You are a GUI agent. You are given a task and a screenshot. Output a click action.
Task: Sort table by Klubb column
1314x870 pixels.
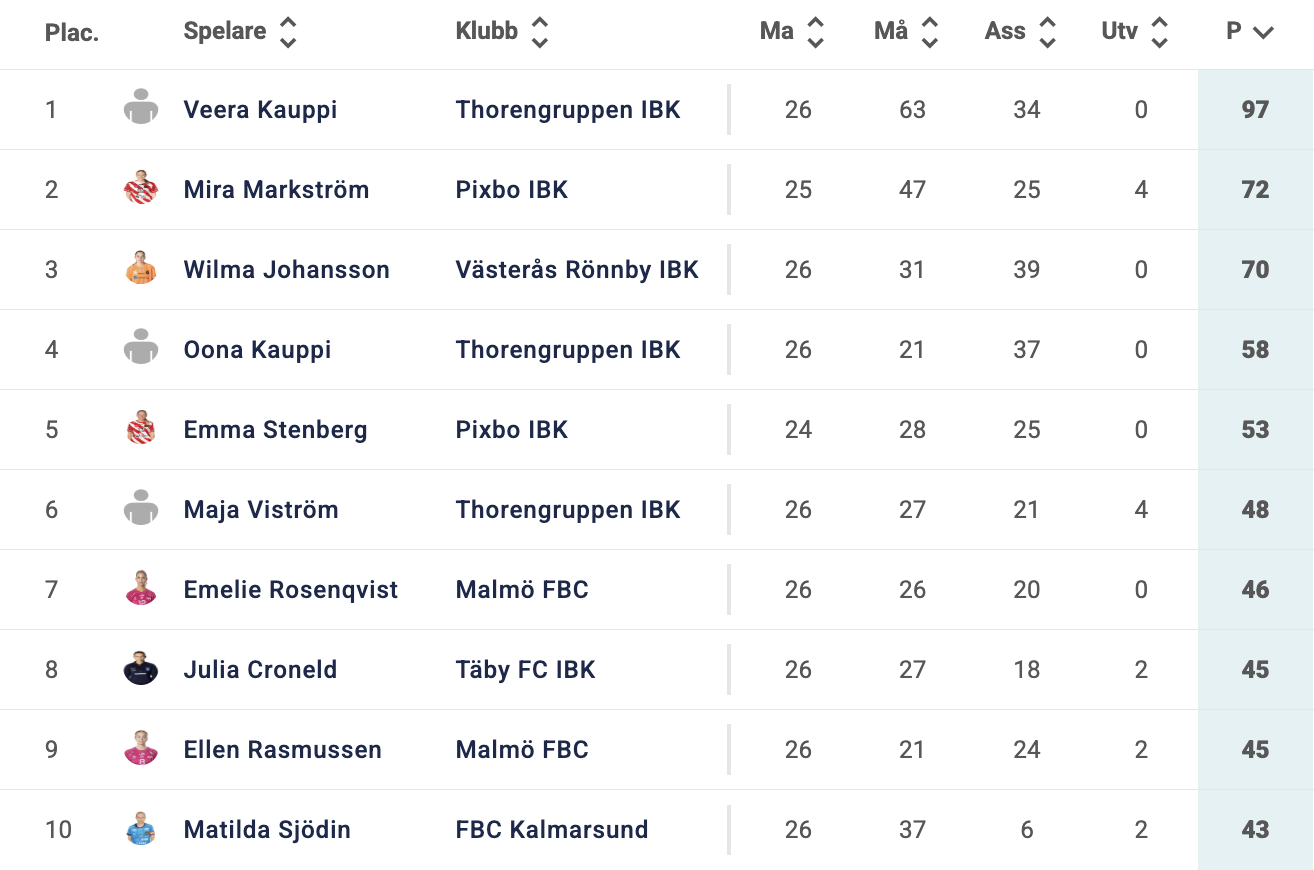[x=502, y=32]
